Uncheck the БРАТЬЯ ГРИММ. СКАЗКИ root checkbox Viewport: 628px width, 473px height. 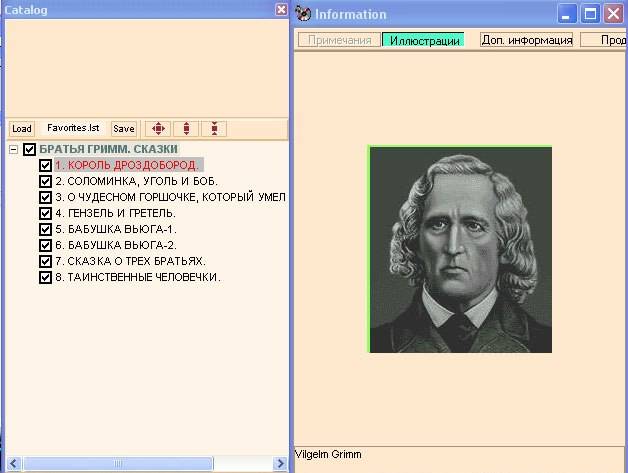pyautogui.click(x=29, y=149)
